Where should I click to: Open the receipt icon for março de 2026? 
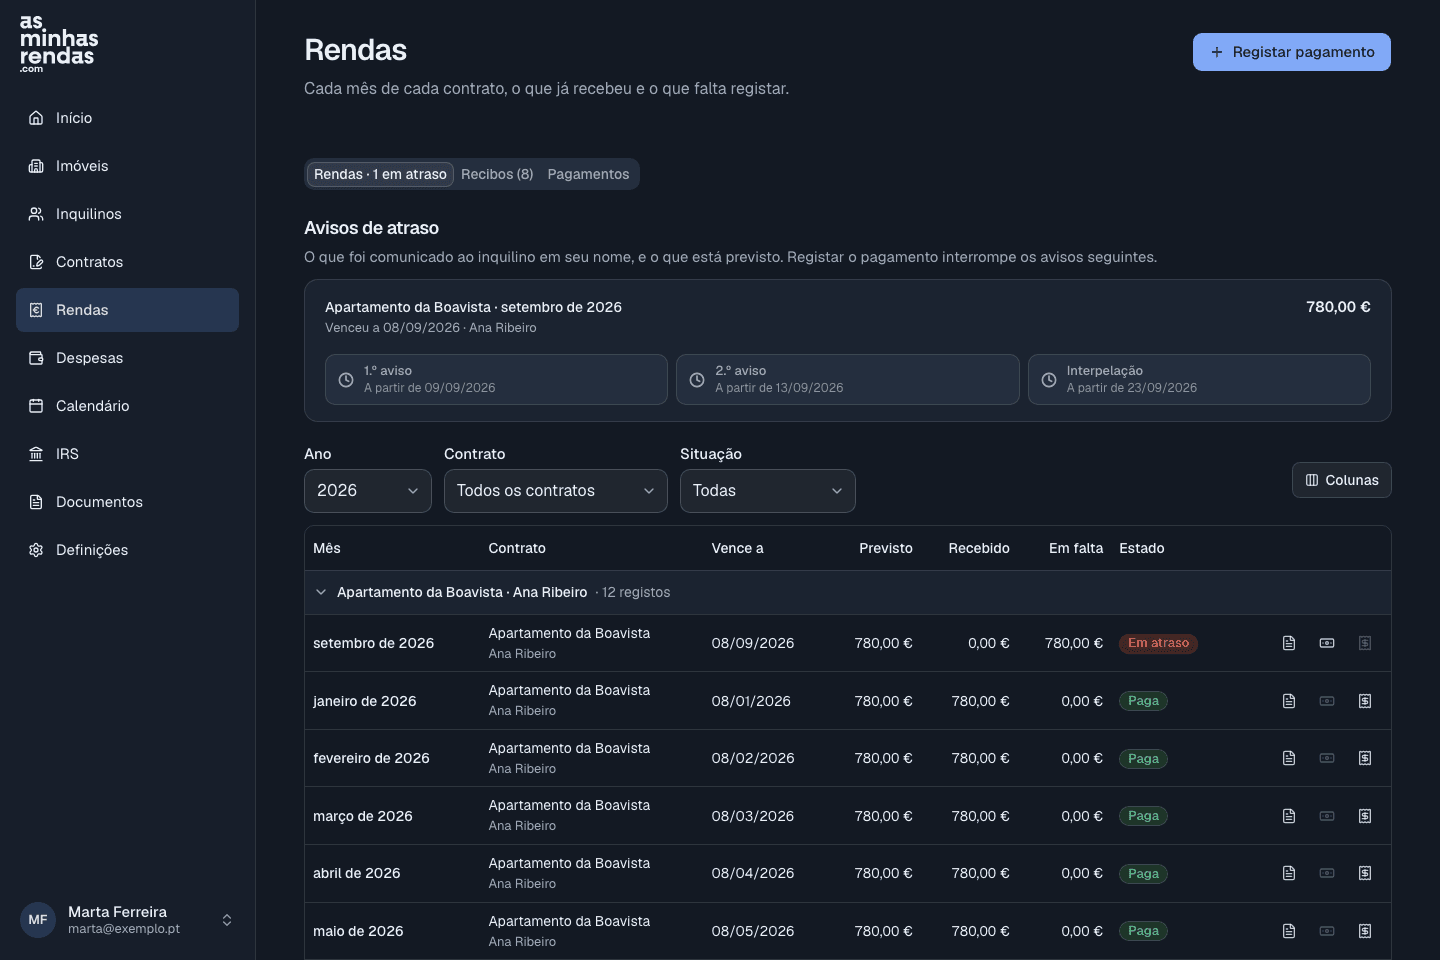click(x=1365, y=816)
